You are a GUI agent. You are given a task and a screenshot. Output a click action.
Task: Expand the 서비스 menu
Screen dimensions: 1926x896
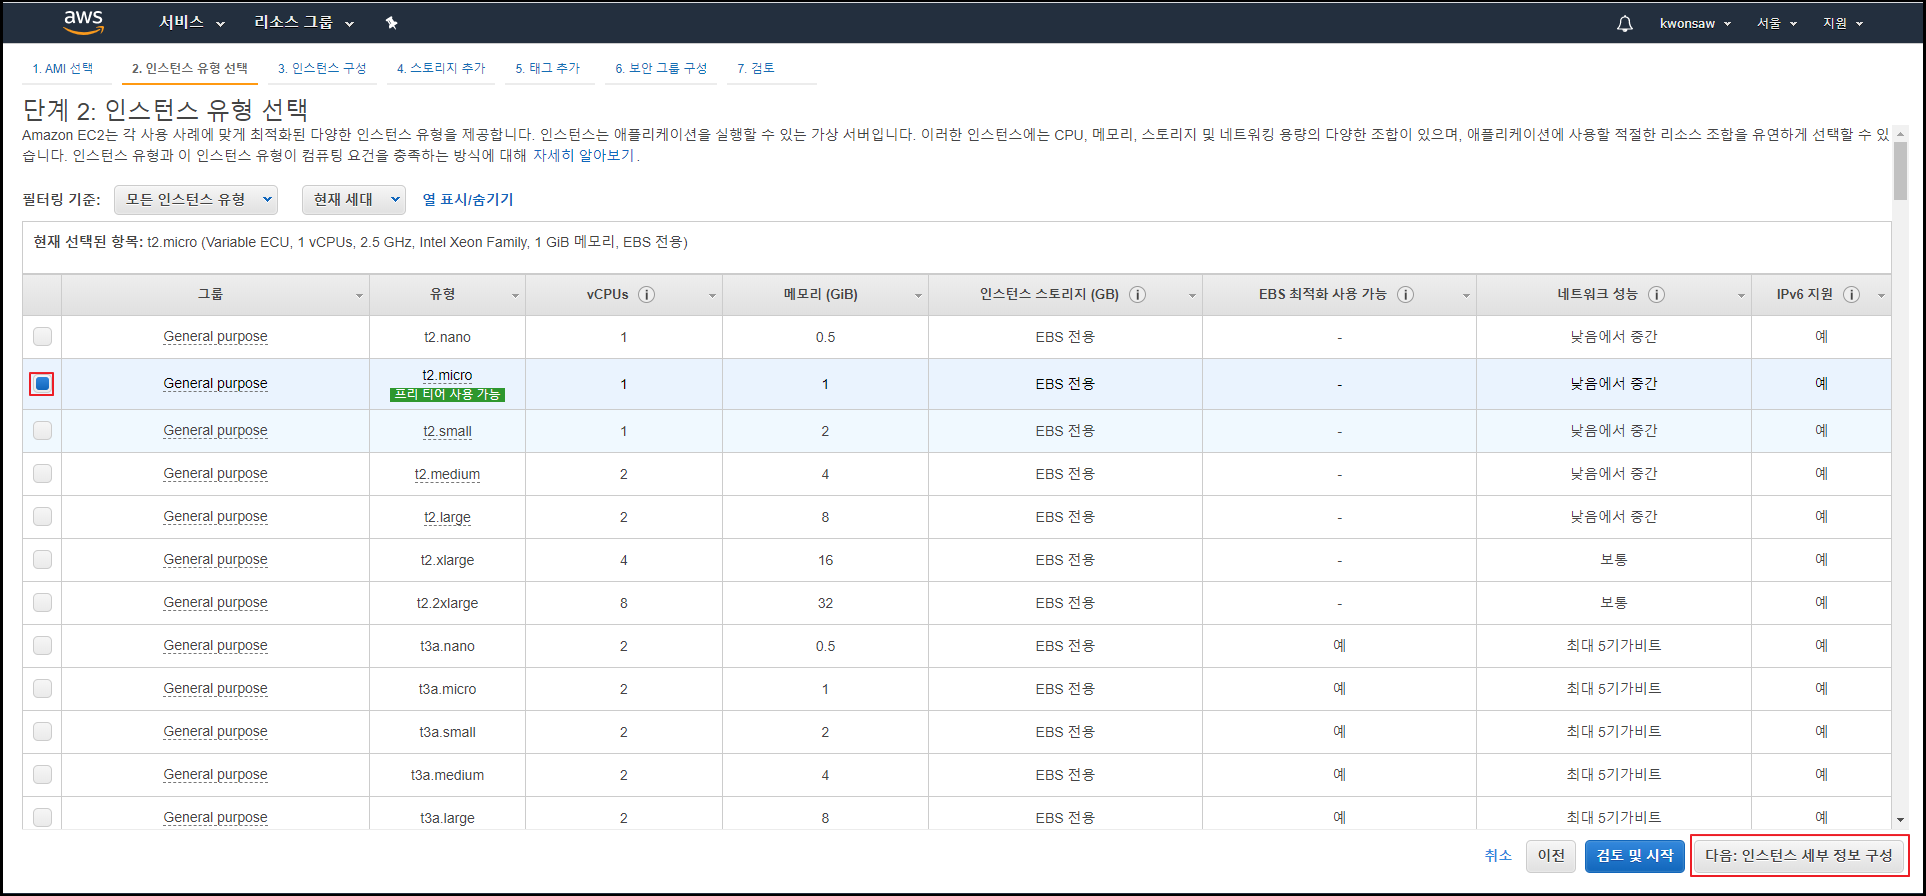(192, 22)
